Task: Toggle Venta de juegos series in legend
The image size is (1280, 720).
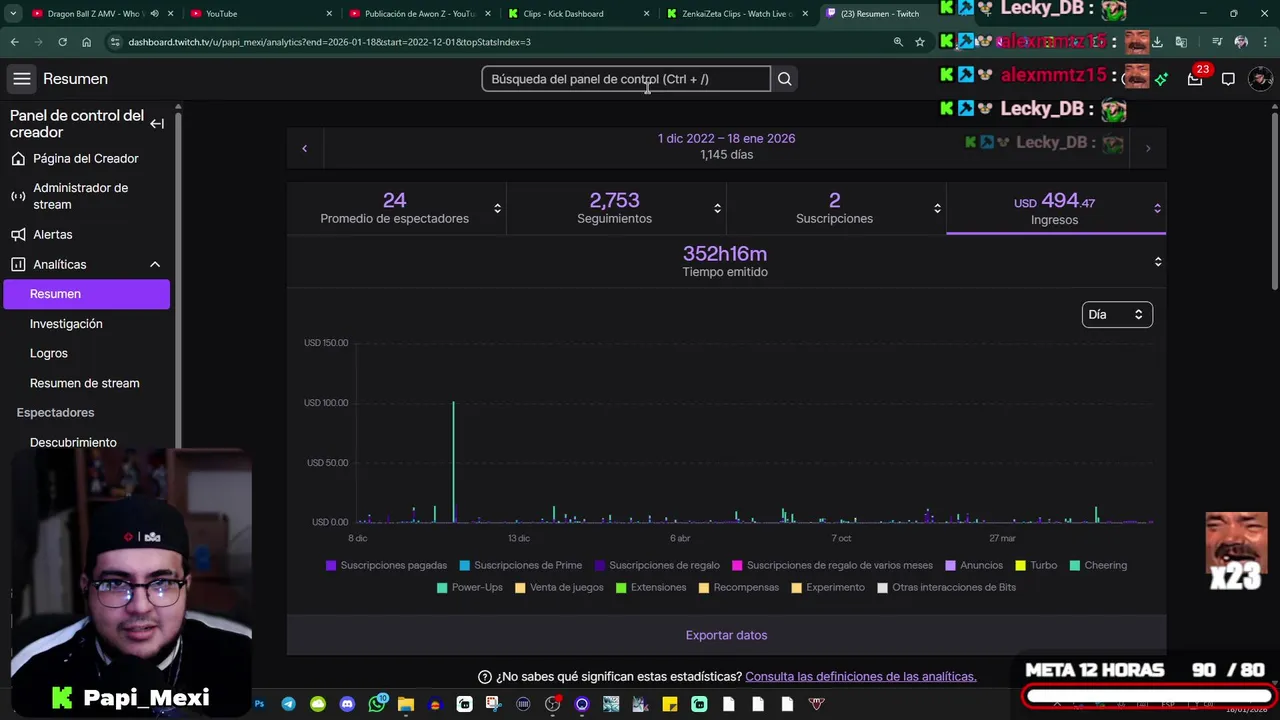Action: coord(559,587)
